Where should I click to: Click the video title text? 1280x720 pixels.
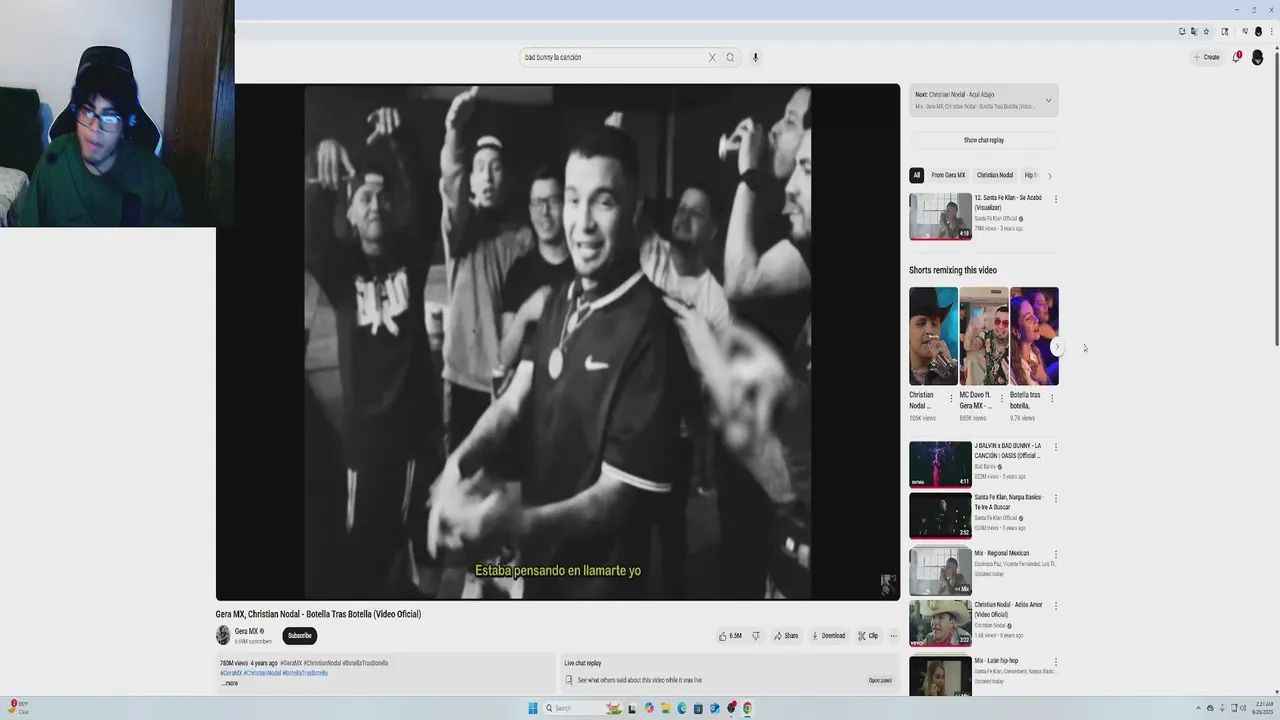coord(318,614)
